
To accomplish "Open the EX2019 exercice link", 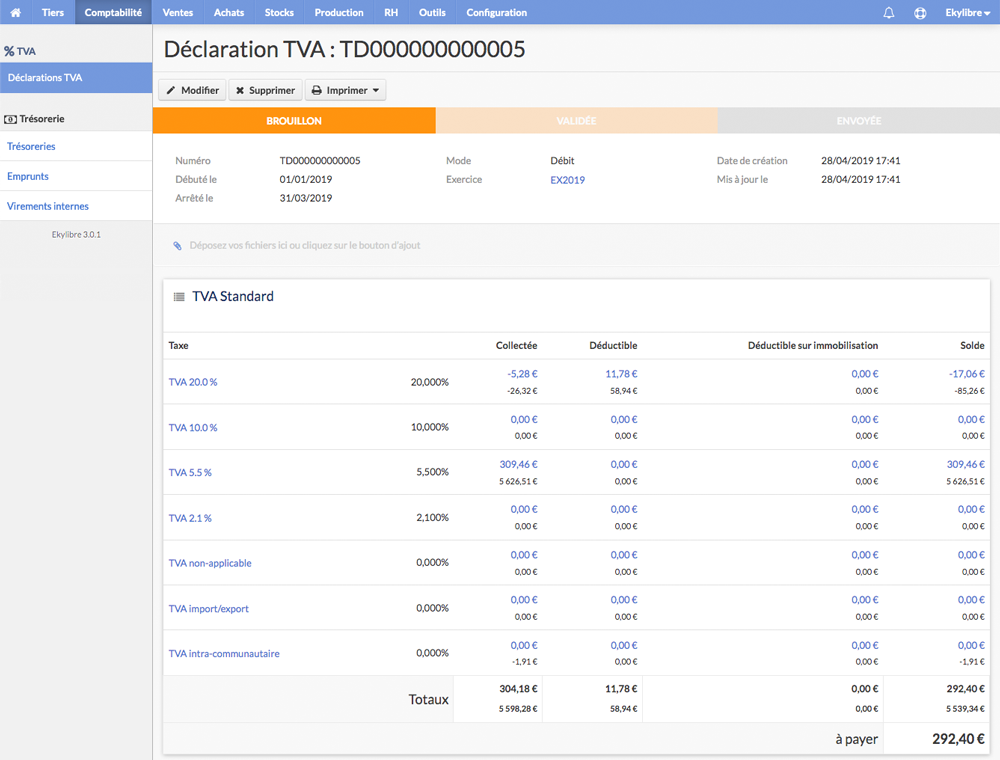I will [x=568, y=180].
